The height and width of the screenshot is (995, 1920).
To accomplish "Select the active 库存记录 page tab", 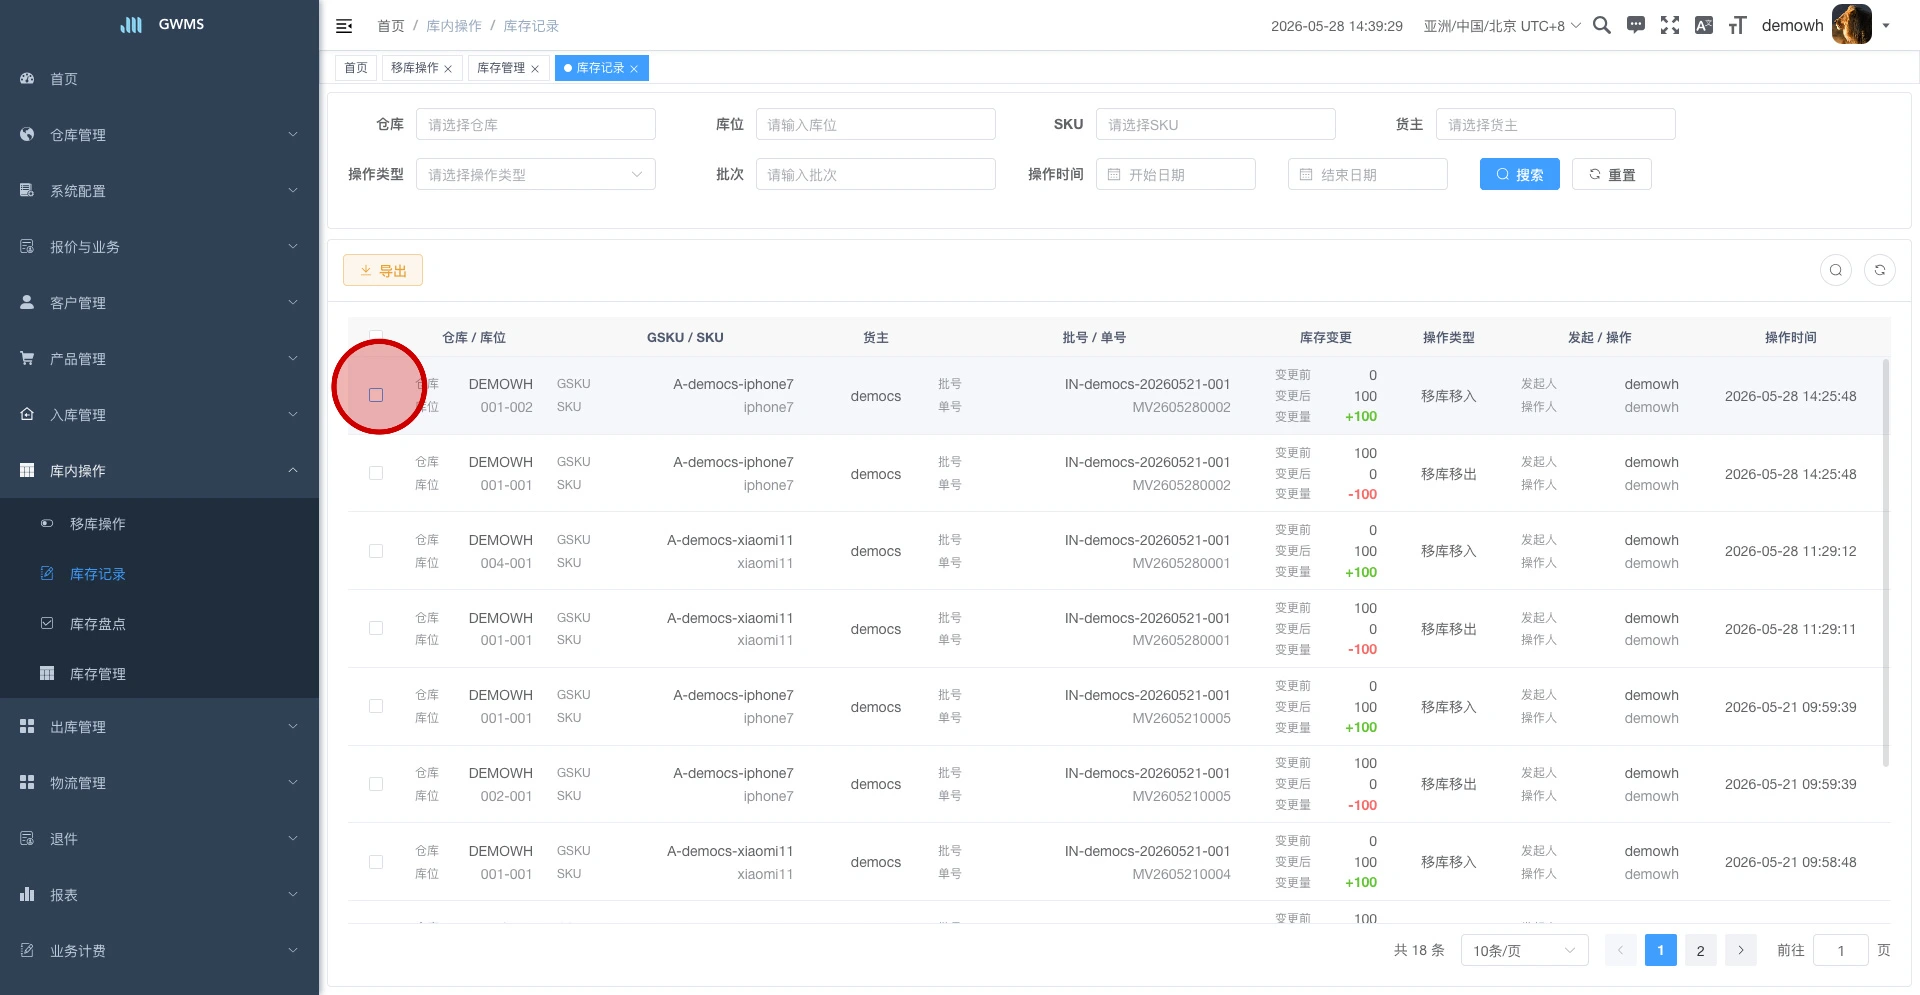I will (x=600, y=68).
